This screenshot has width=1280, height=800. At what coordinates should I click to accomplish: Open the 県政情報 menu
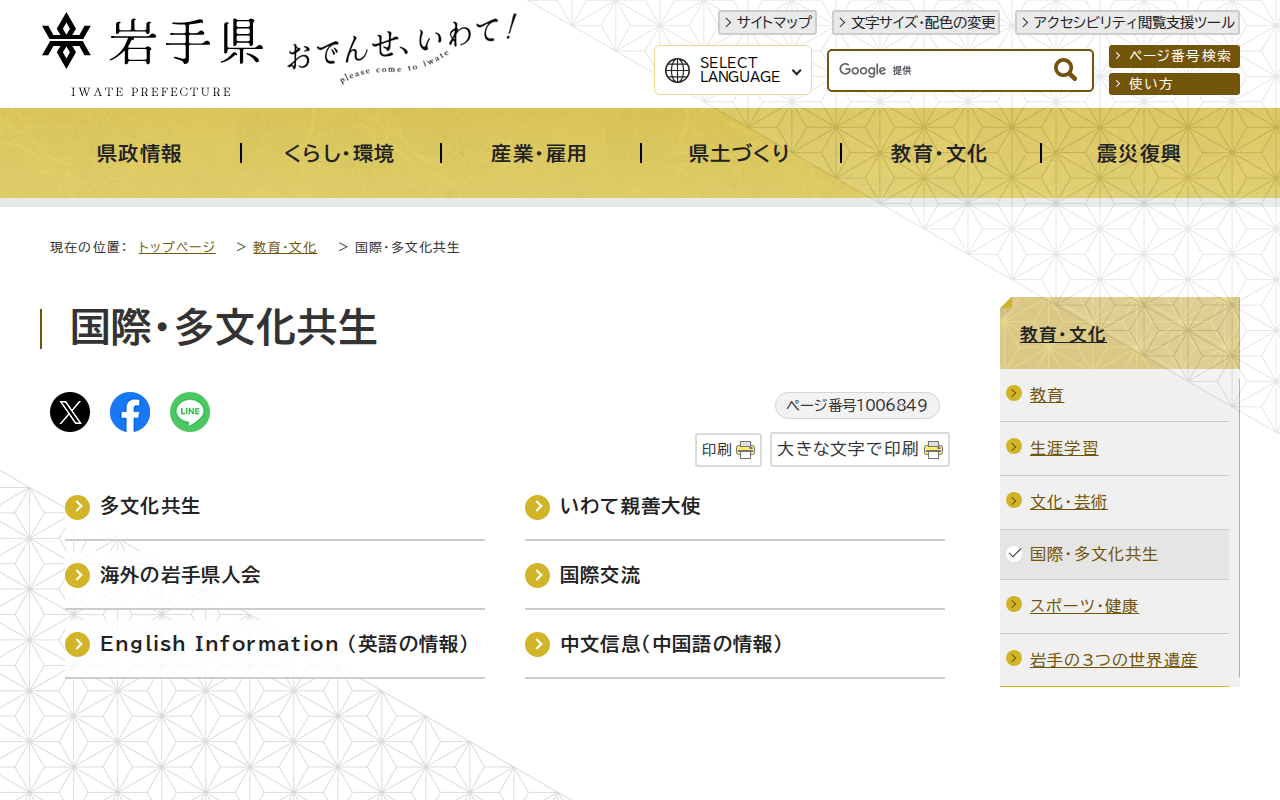140,153
